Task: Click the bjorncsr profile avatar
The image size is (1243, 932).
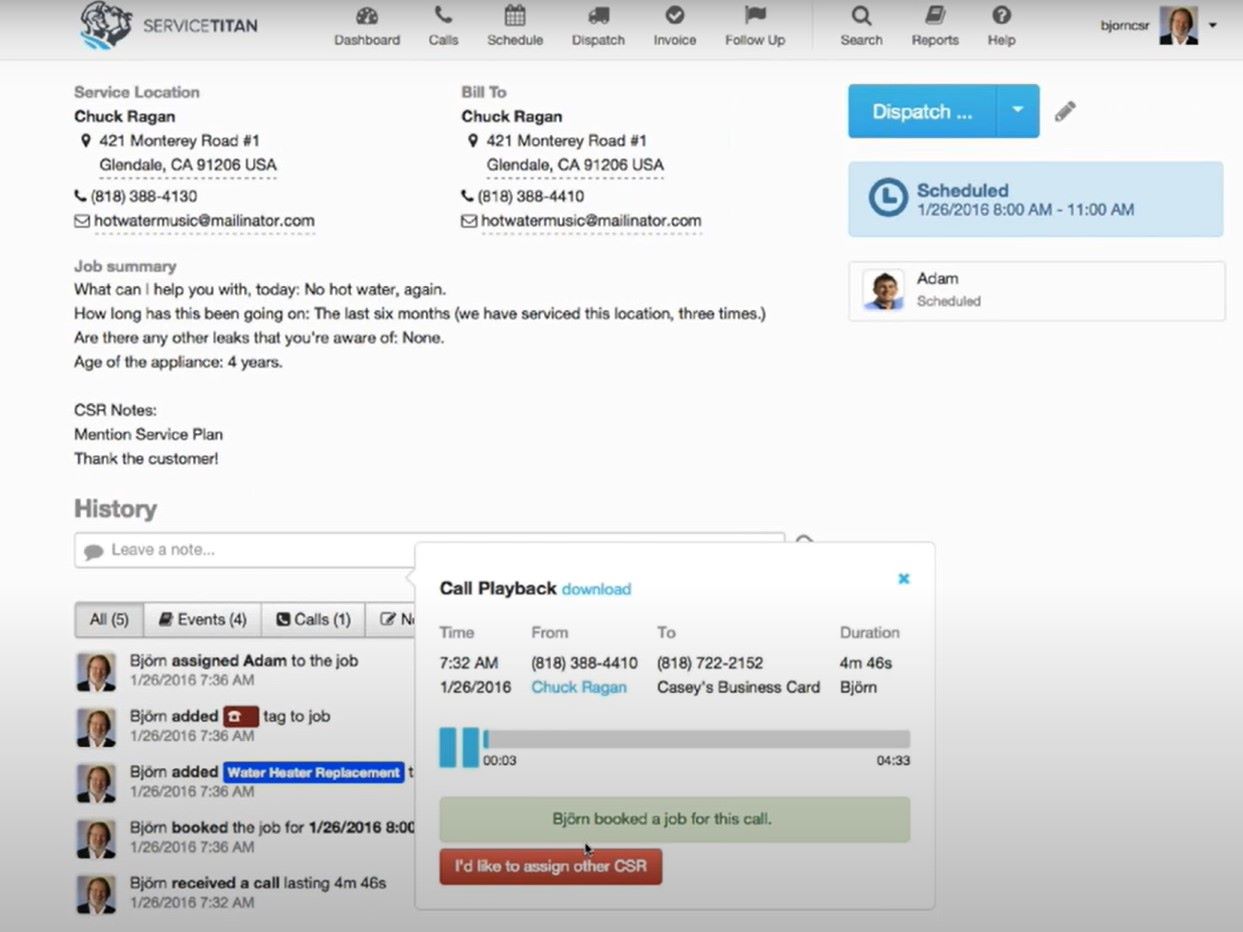Action: [x=1179, y=25]
